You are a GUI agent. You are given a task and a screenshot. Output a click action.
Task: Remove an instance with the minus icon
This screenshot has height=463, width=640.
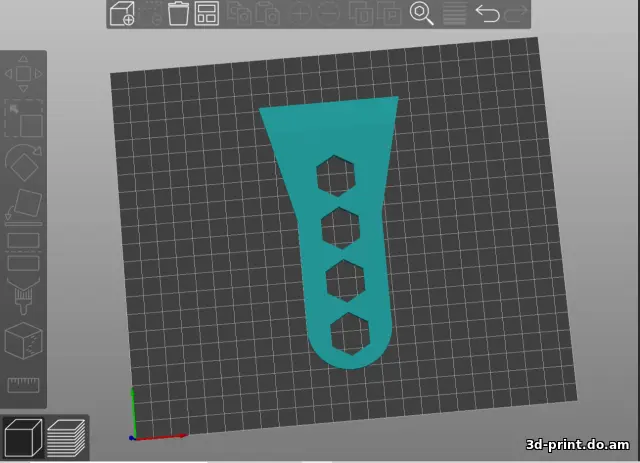(329, 13)
